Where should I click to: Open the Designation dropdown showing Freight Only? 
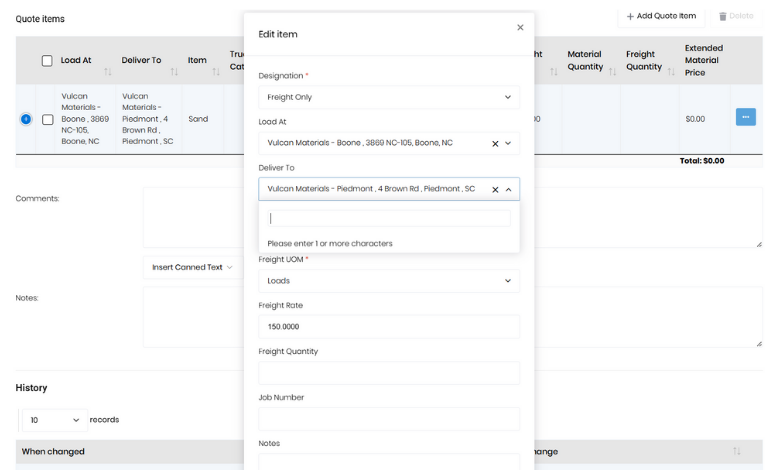point(388,97)
